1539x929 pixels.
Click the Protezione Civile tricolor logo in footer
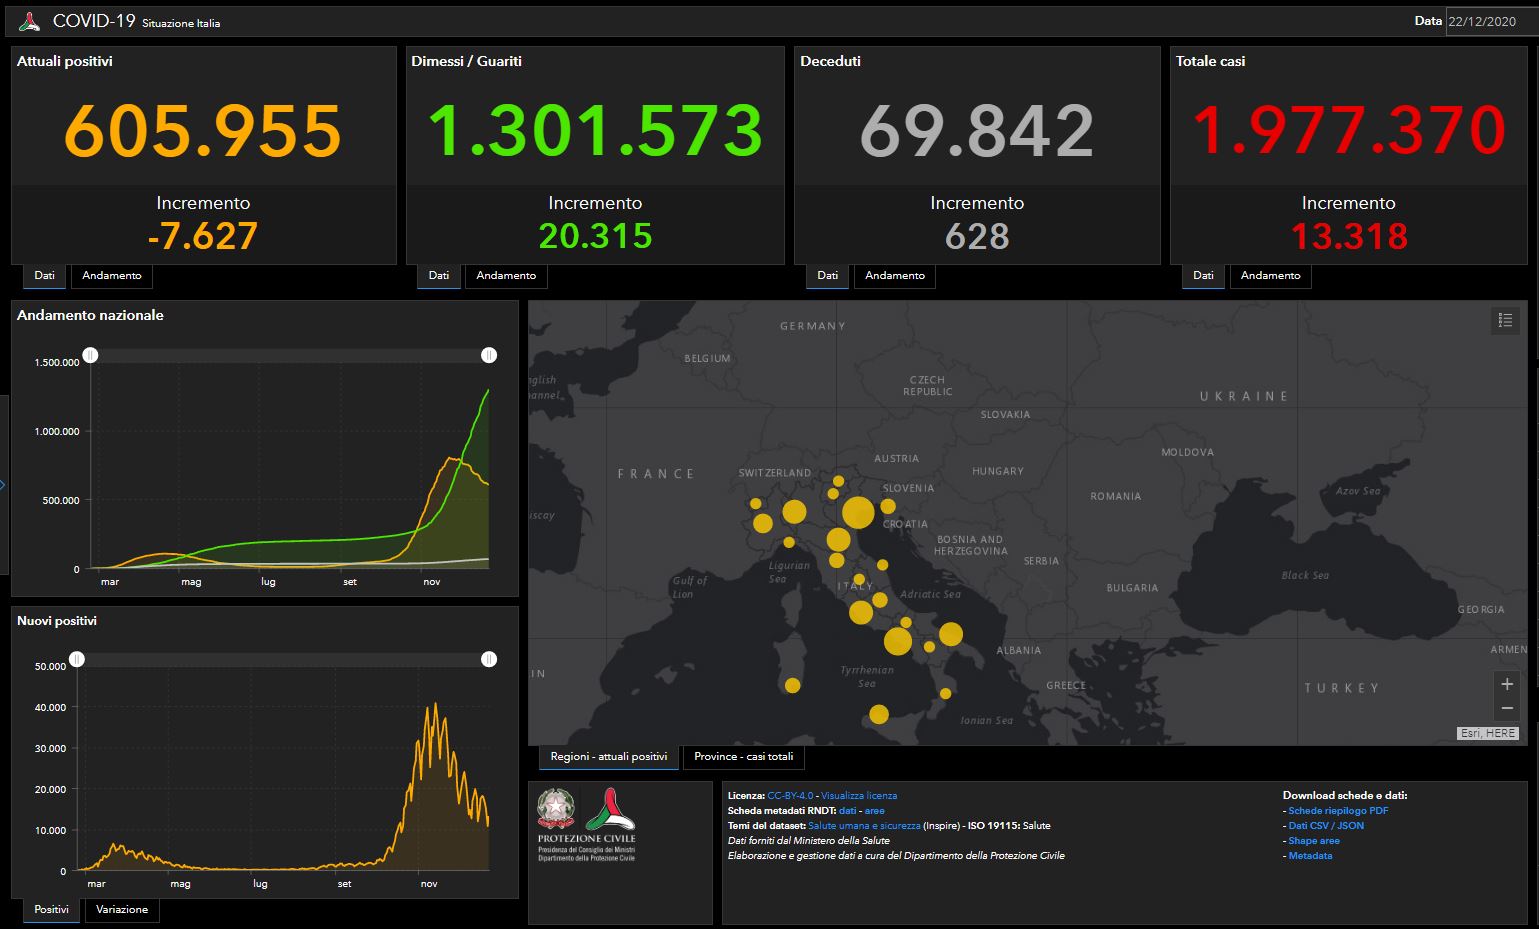point(609,808)
